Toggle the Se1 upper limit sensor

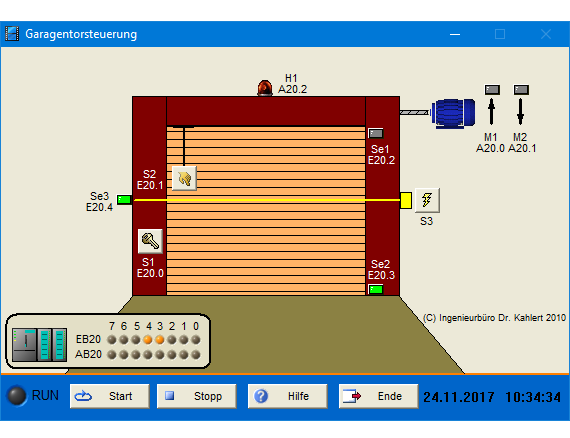coord(376,133)
